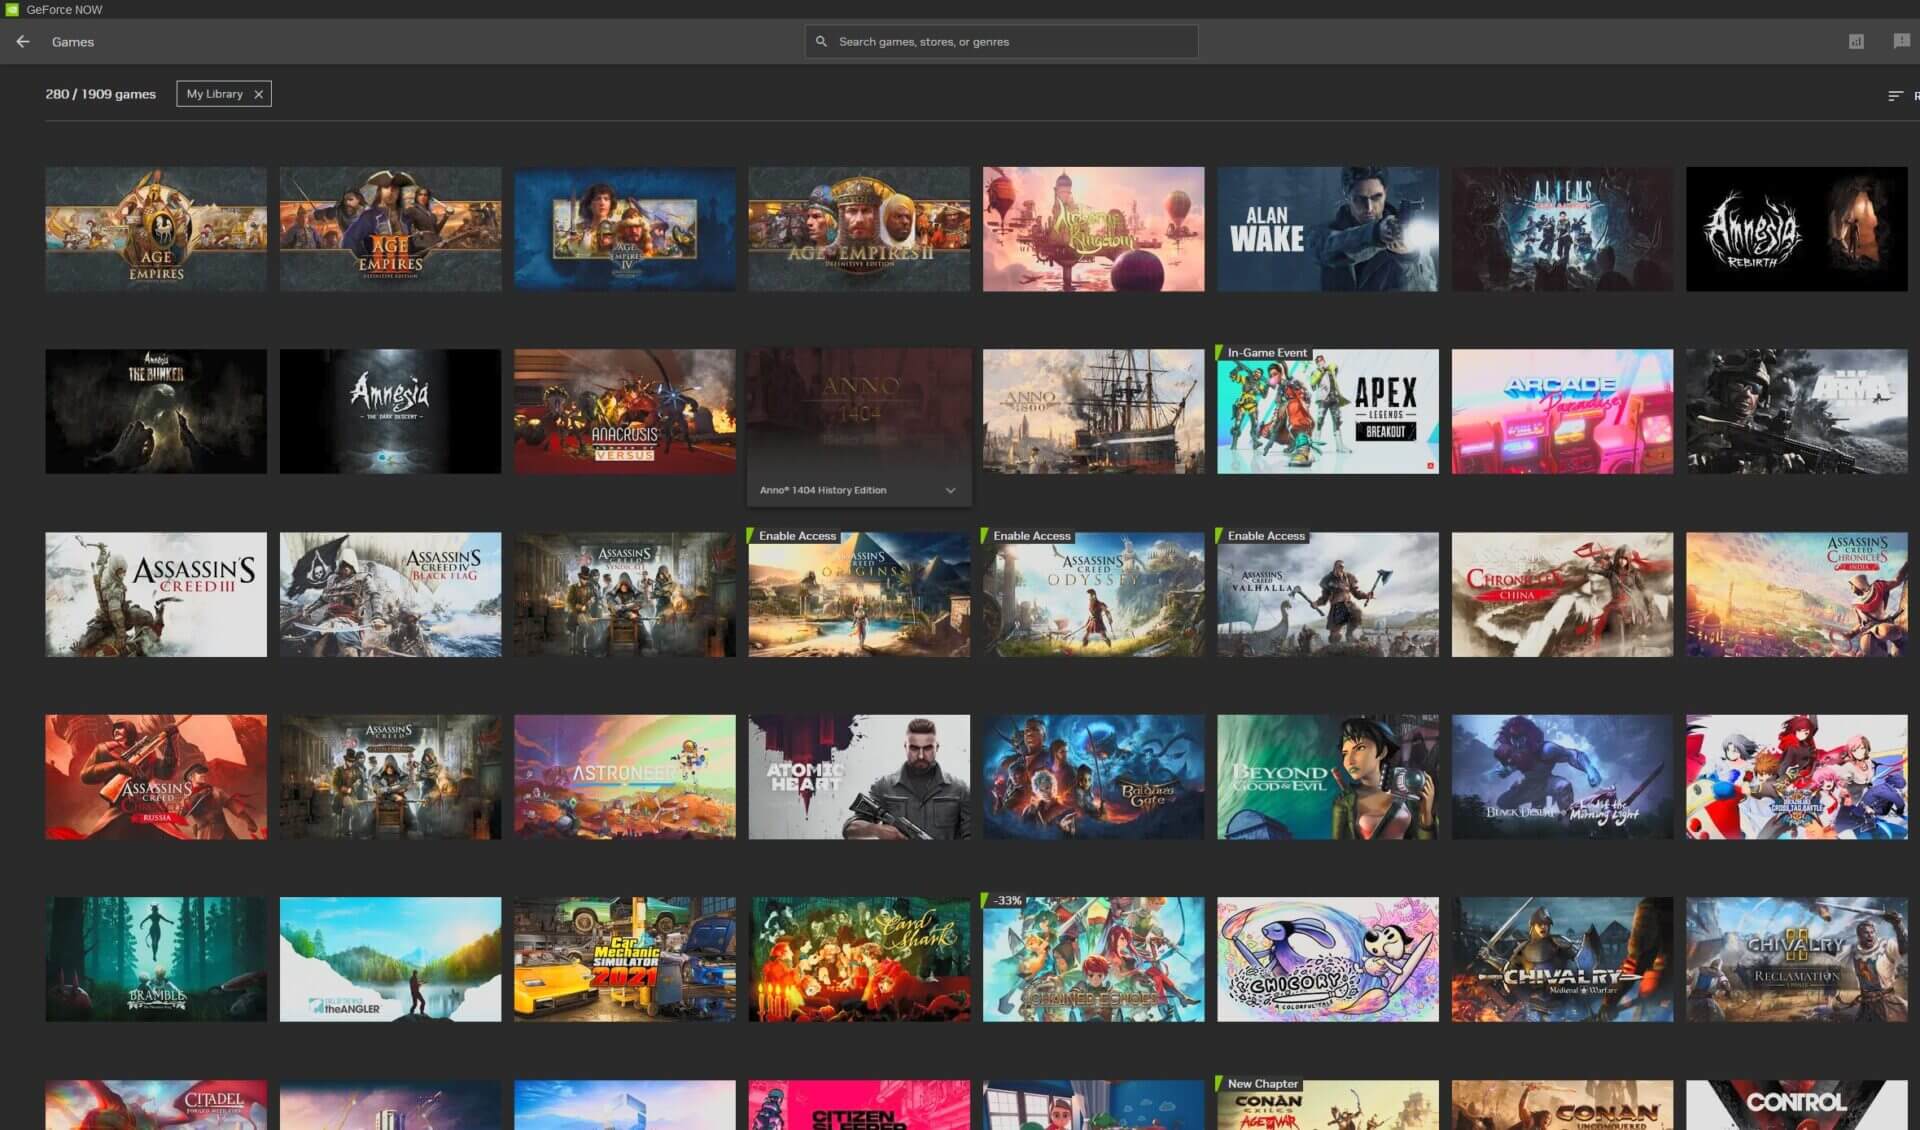The image size is (1920, 1130).
Task: Toggle the My Library filter chip
Action: point(214,94)
